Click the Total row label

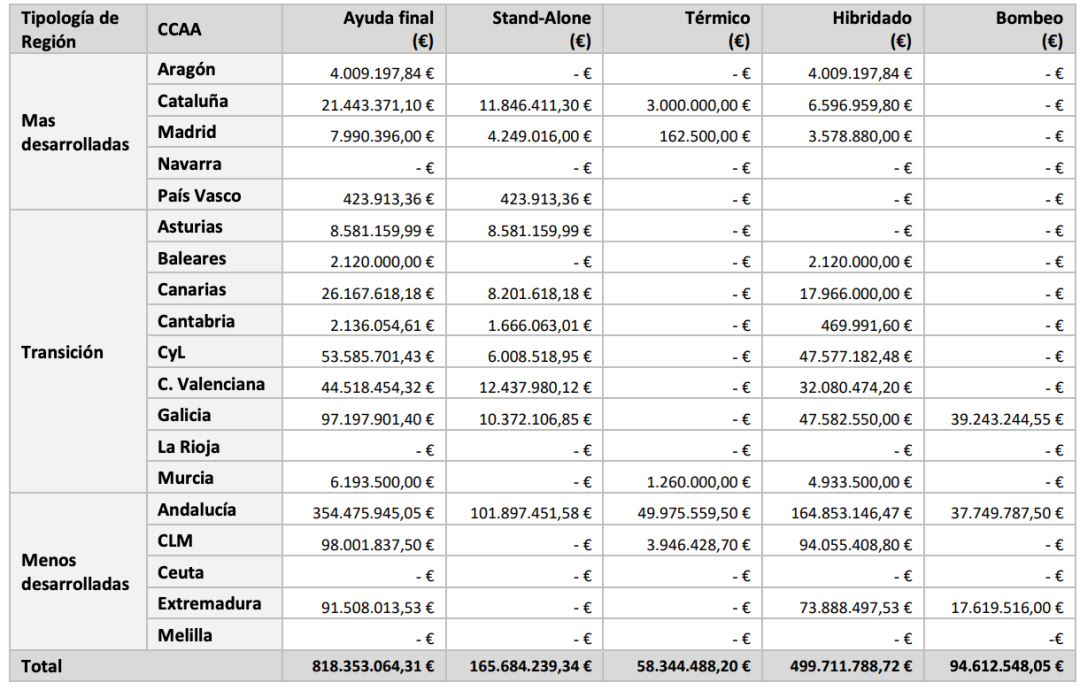coord(41,666)
